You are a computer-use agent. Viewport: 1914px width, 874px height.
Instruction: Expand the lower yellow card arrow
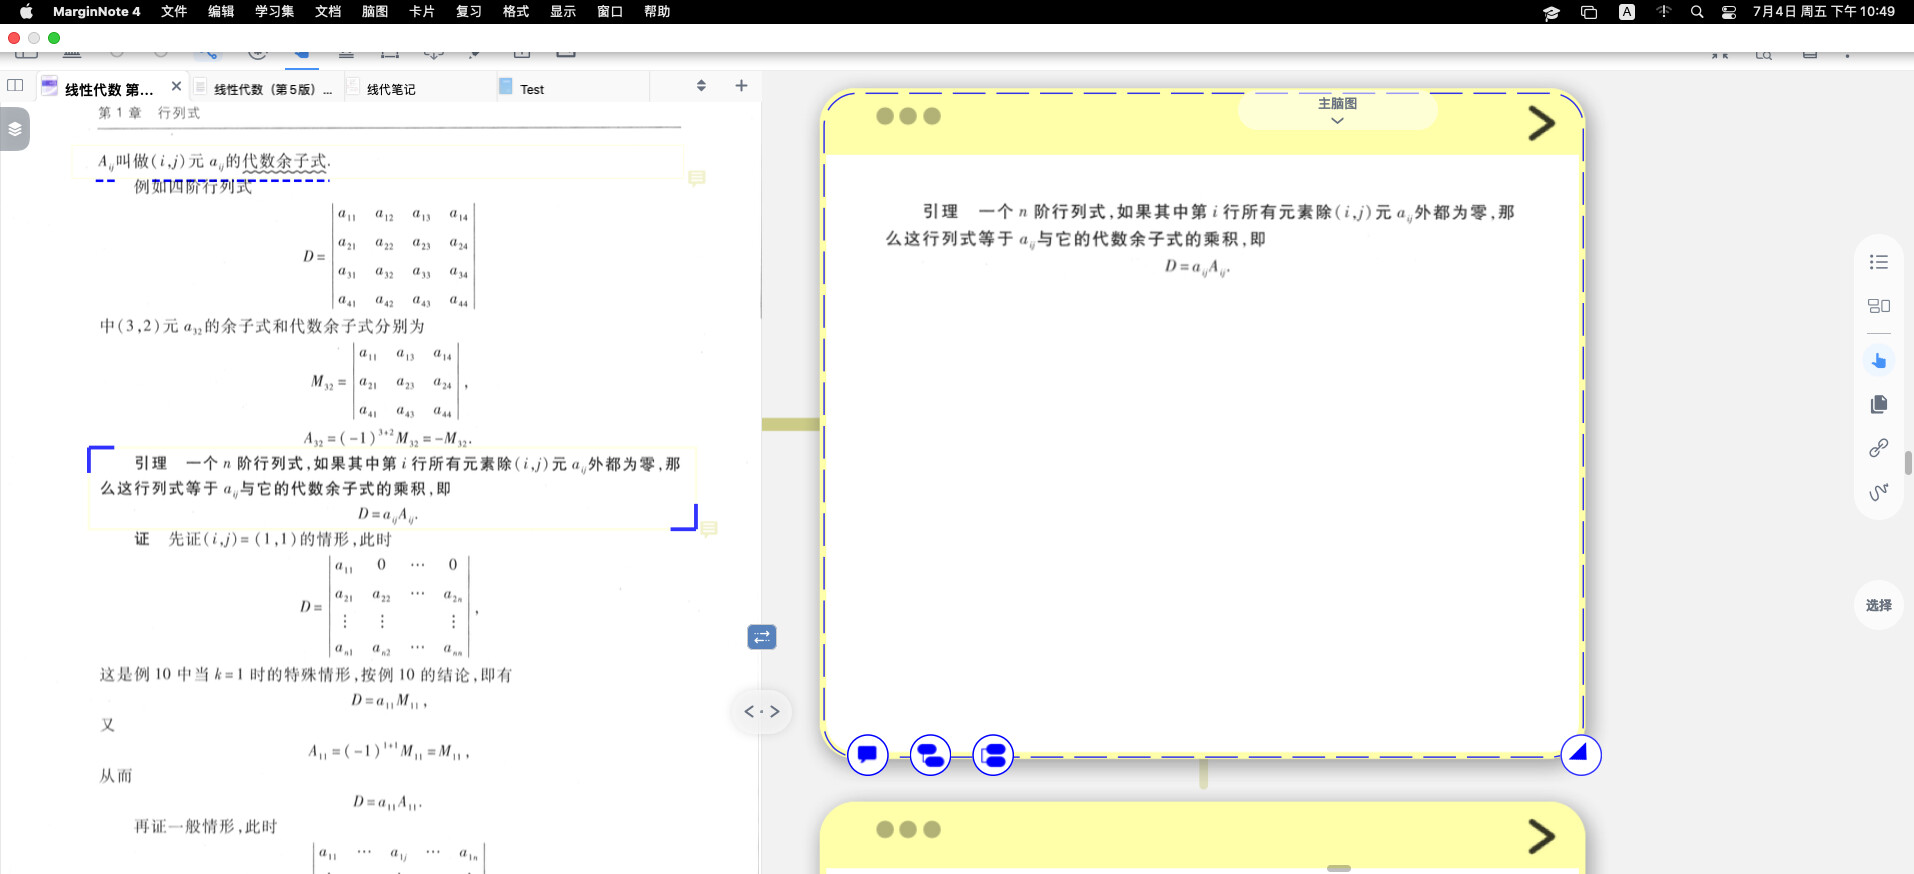coord(1541,837)
